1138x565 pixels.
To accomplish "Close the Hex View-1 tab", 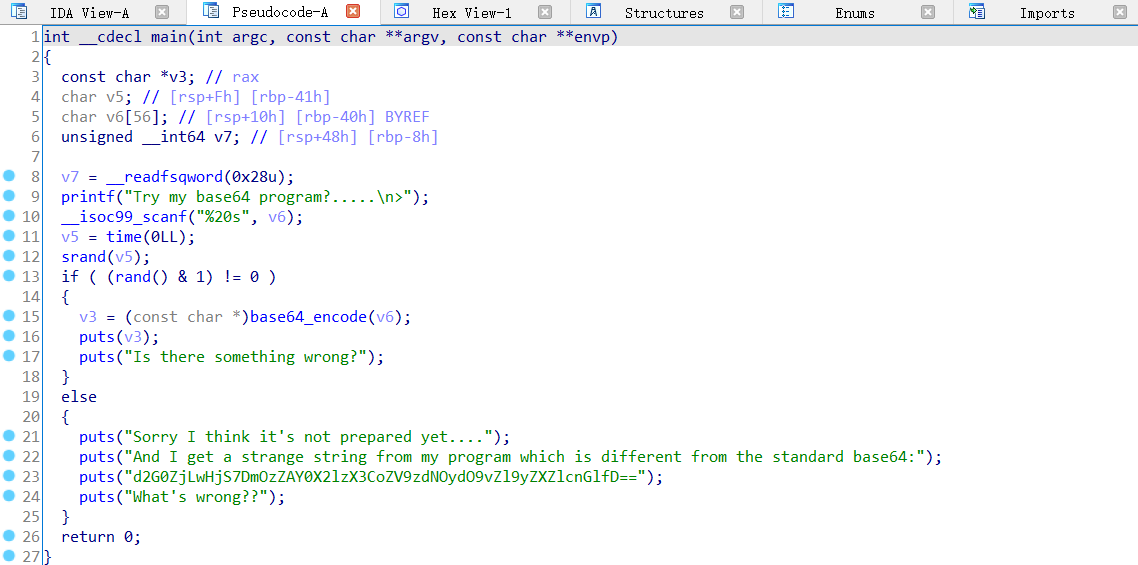I will click(x=544, y=12).
